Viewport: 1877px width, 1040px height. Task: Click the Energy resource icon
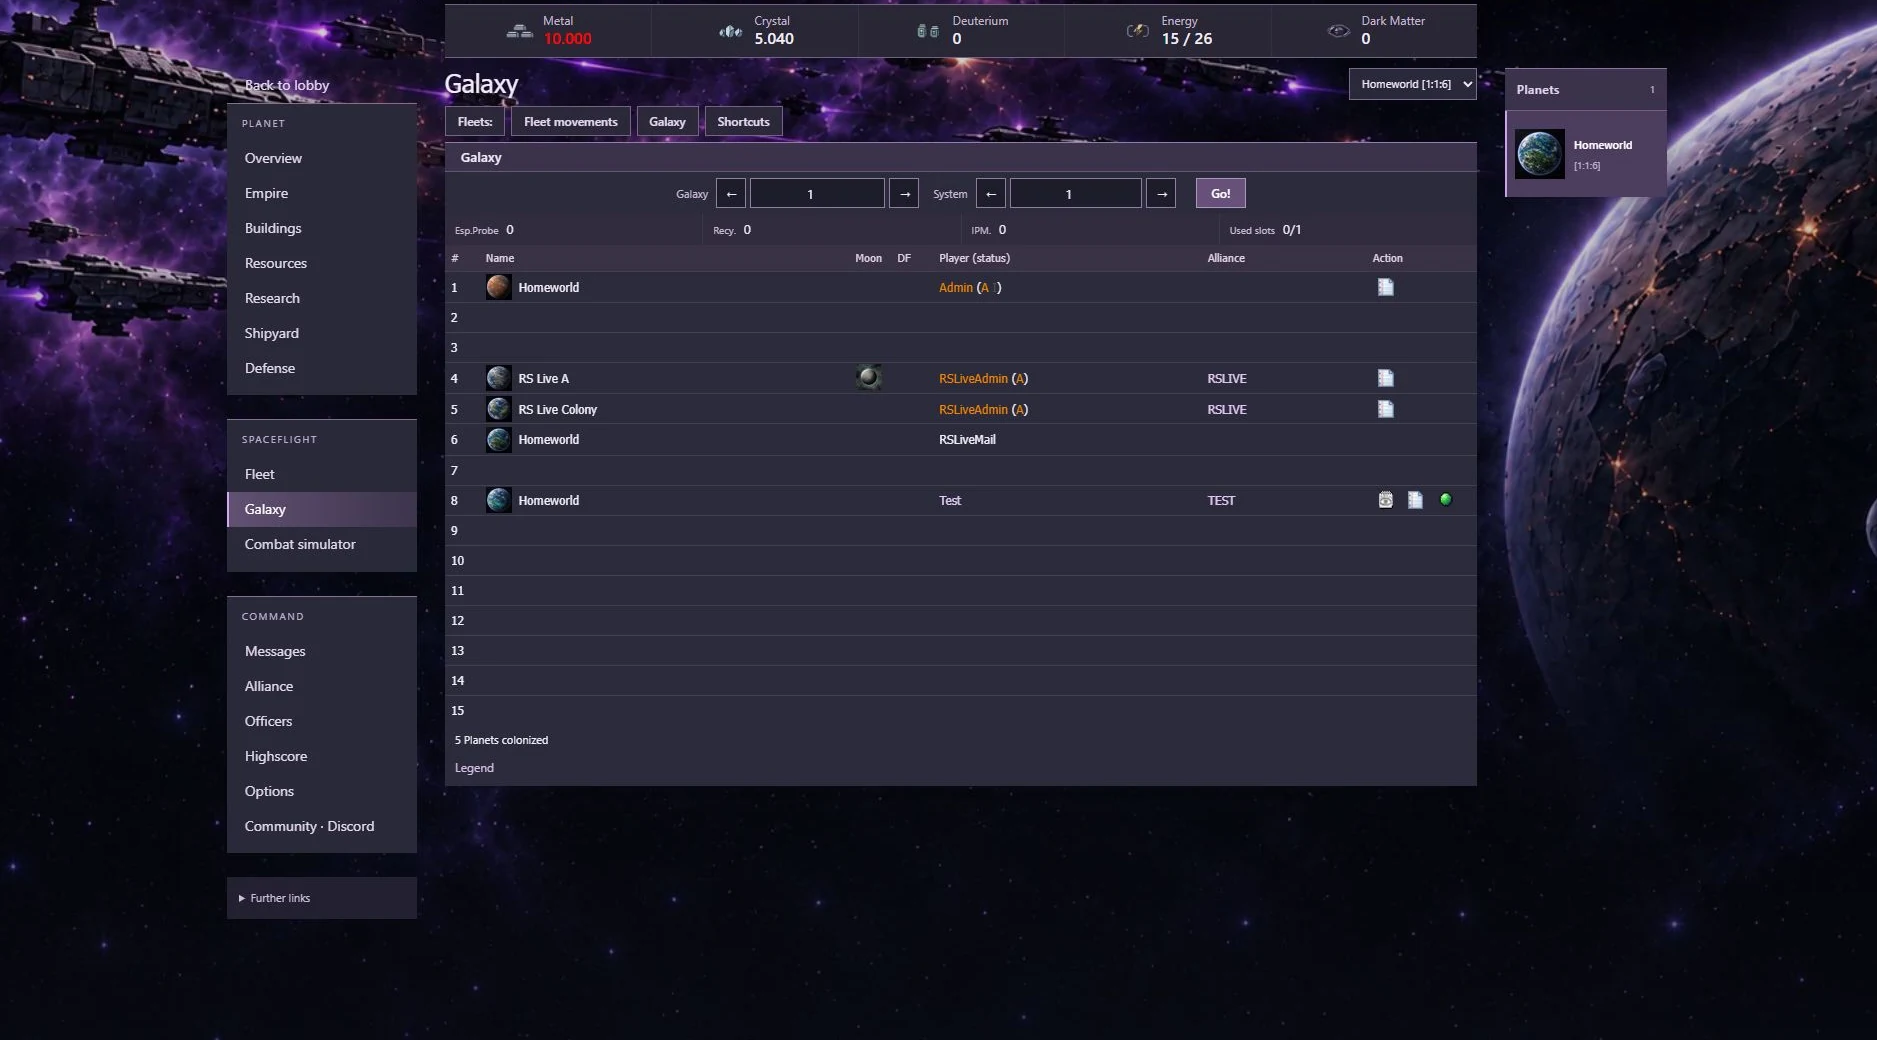click(1138, 31)
